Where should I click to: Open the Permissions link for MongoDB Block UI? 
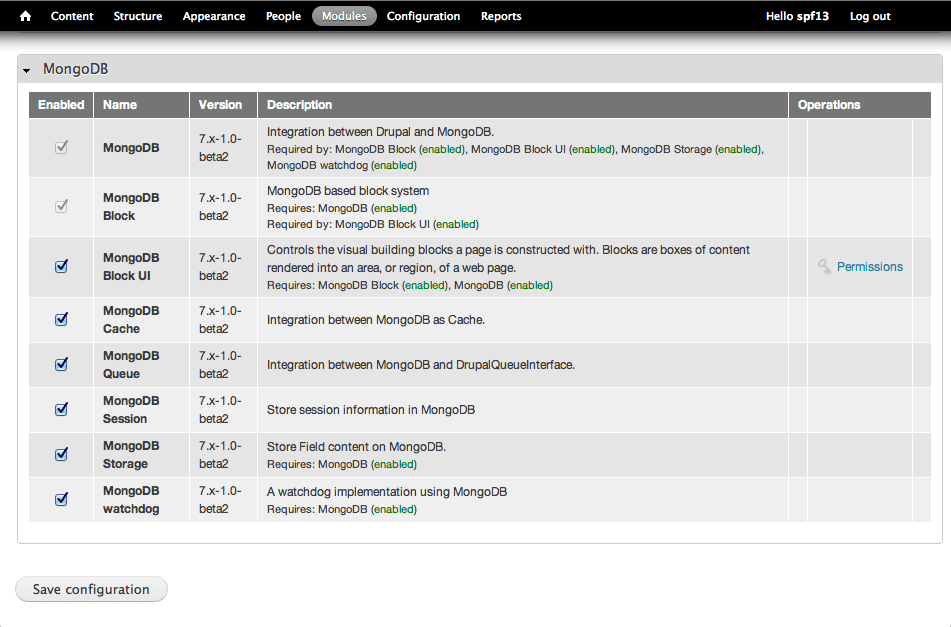point(870,266)
